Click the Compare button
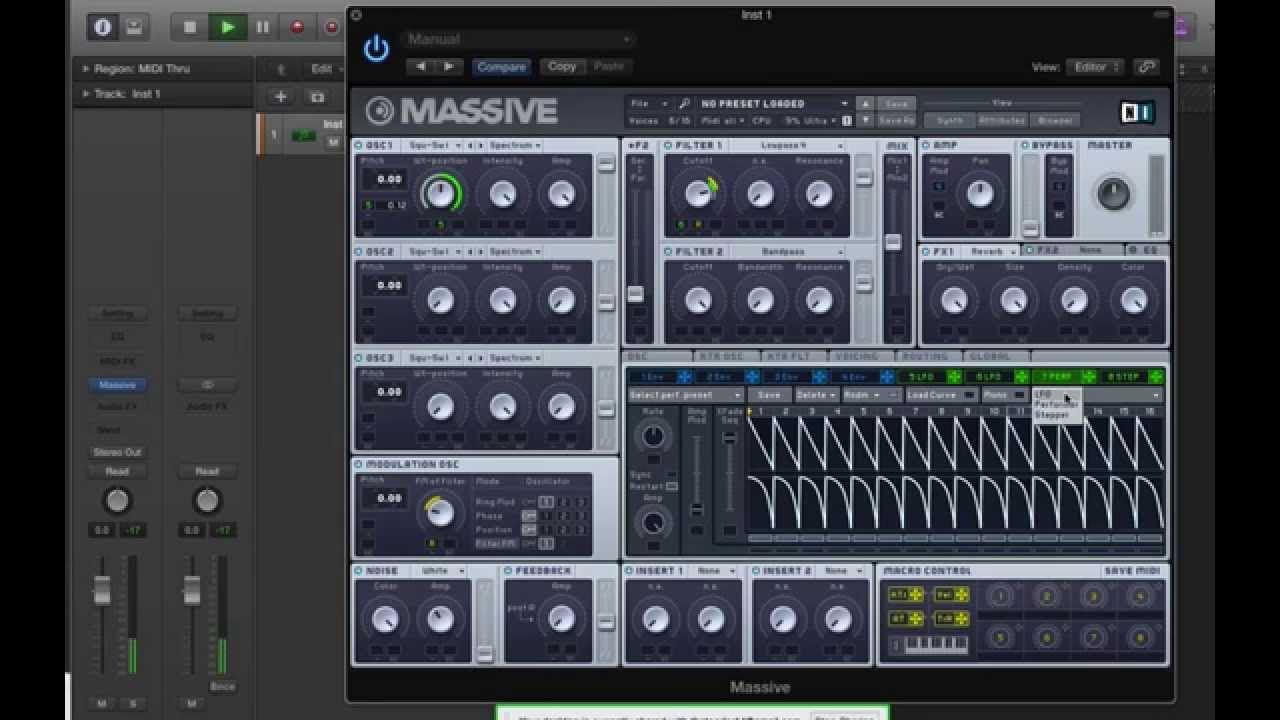 click(501, 67)
